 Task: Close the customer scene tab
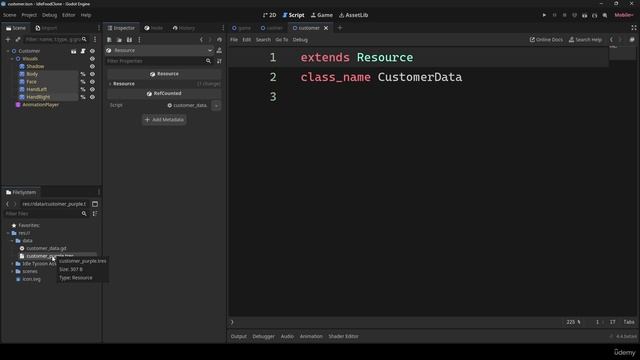coord(326,28)
